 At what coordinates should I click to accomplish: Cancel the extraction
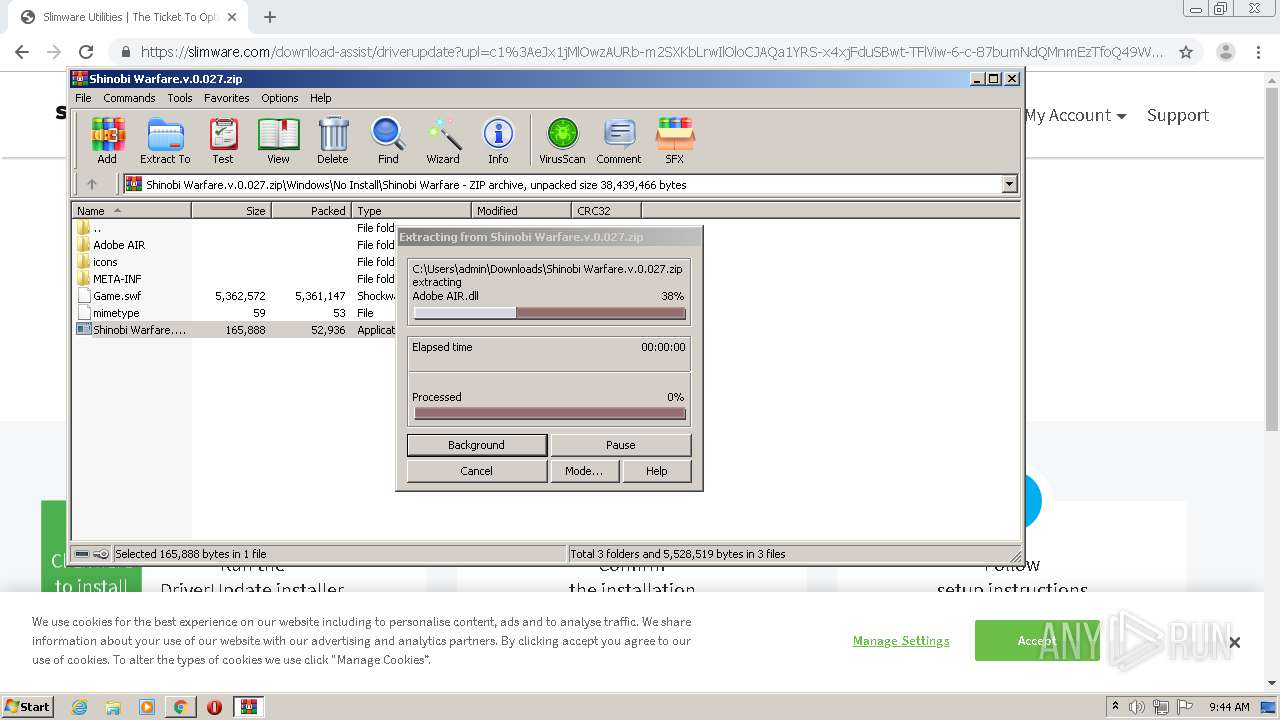click(476, 471)
